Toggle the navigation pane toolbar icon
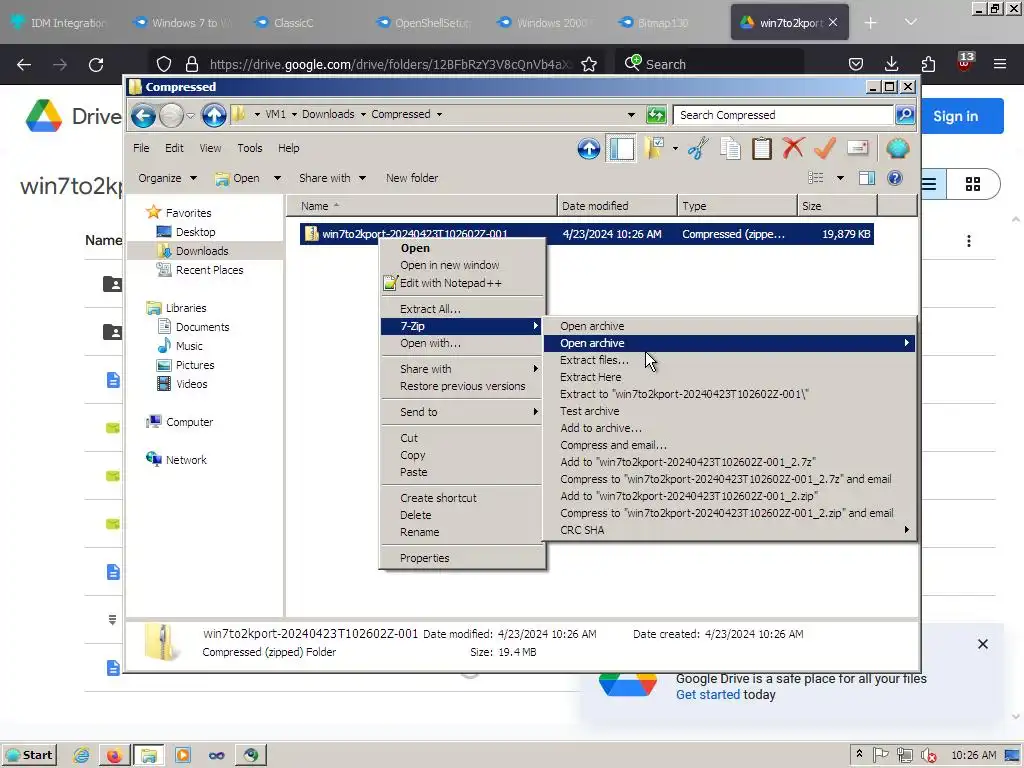 621,149
